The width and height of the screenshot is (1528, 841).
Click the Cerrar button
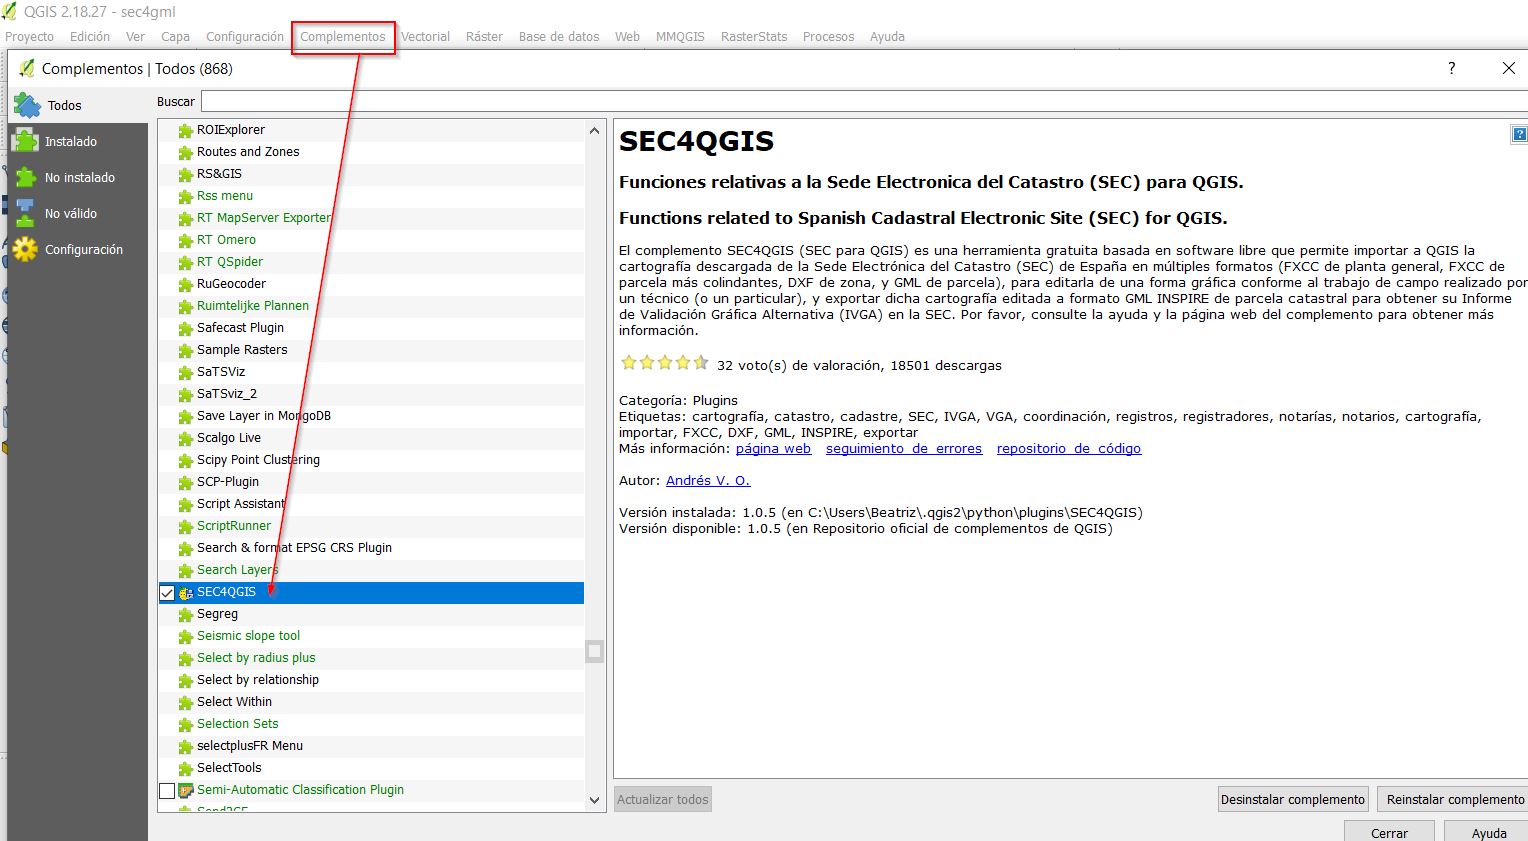[1389, 833]
